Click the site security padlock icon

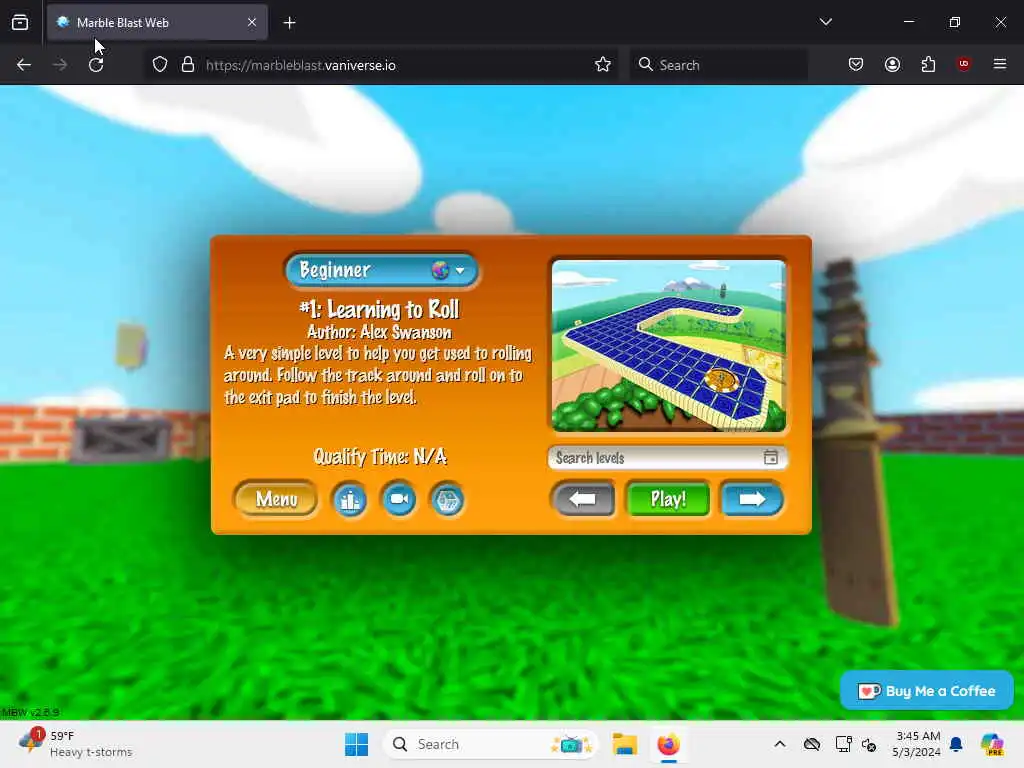tap(188, 65)
